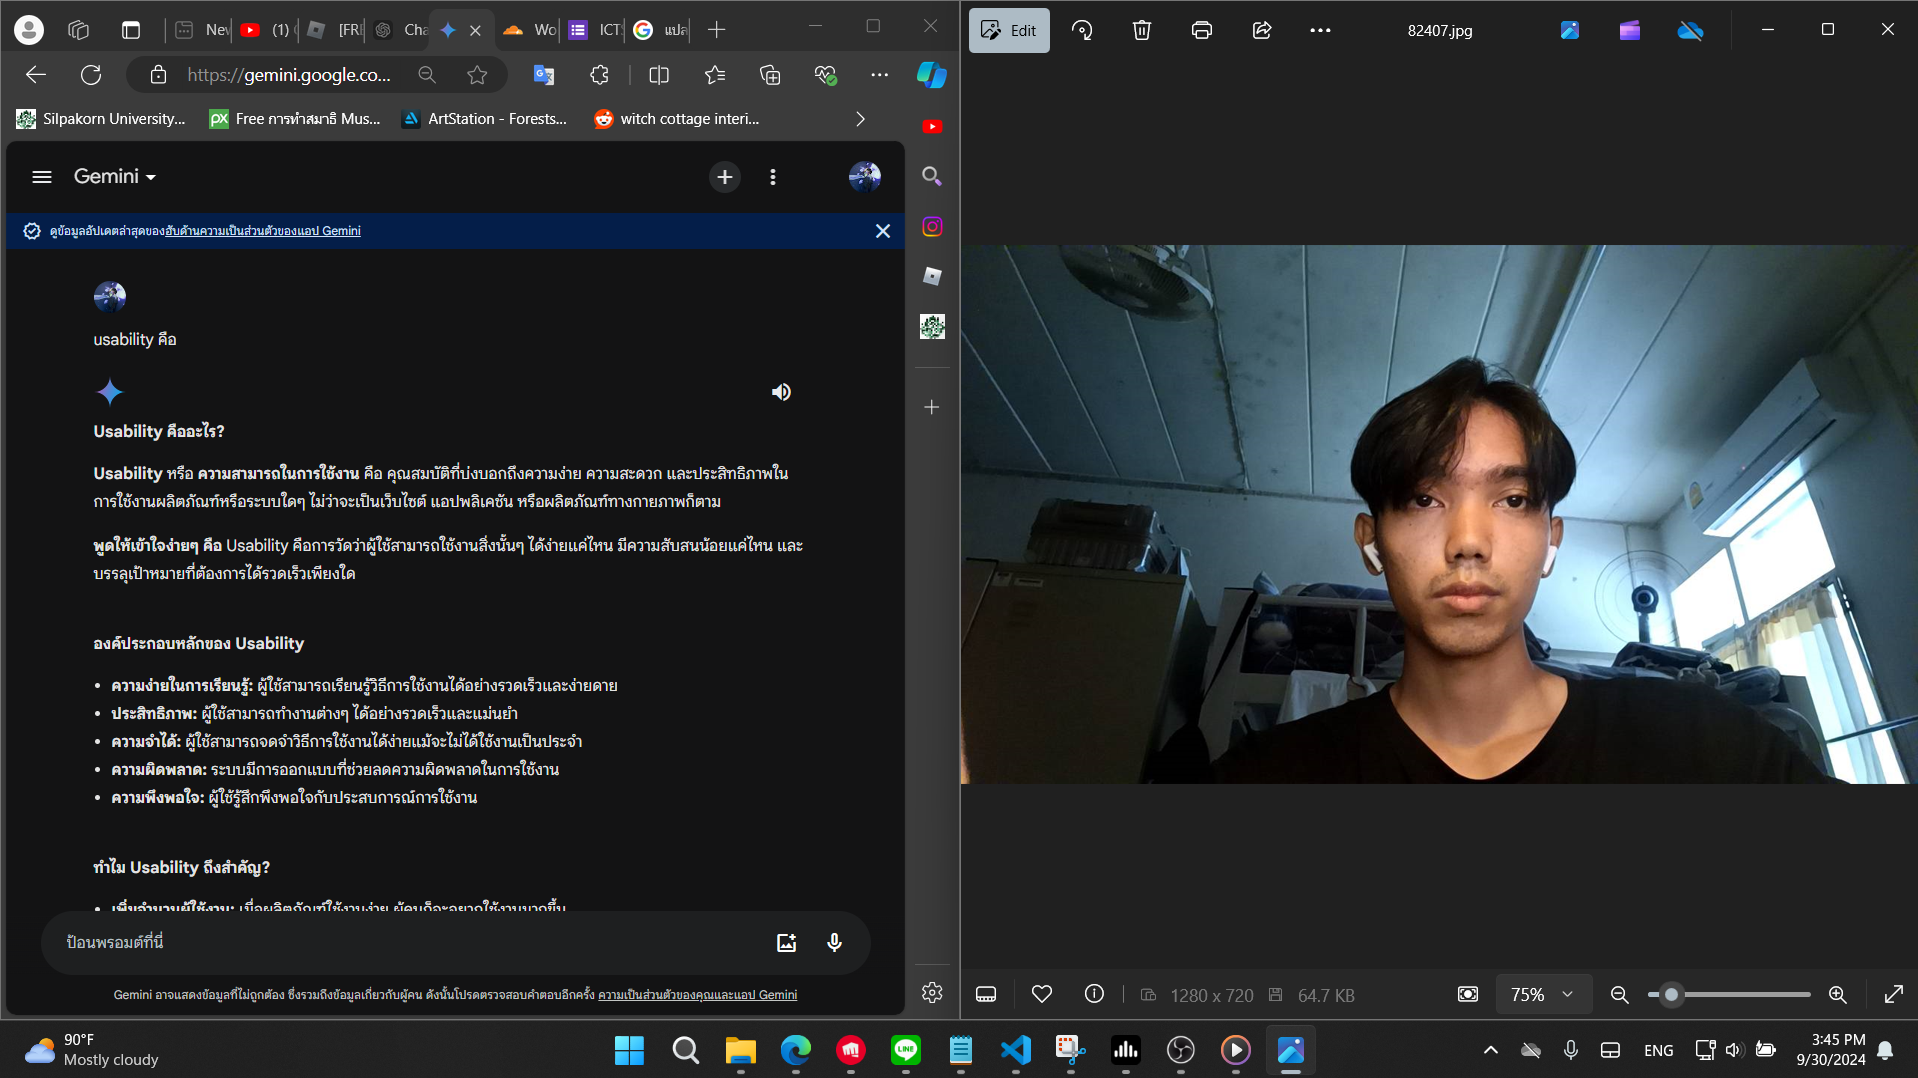Toggle the file info panel icon

click(1094, 994)
